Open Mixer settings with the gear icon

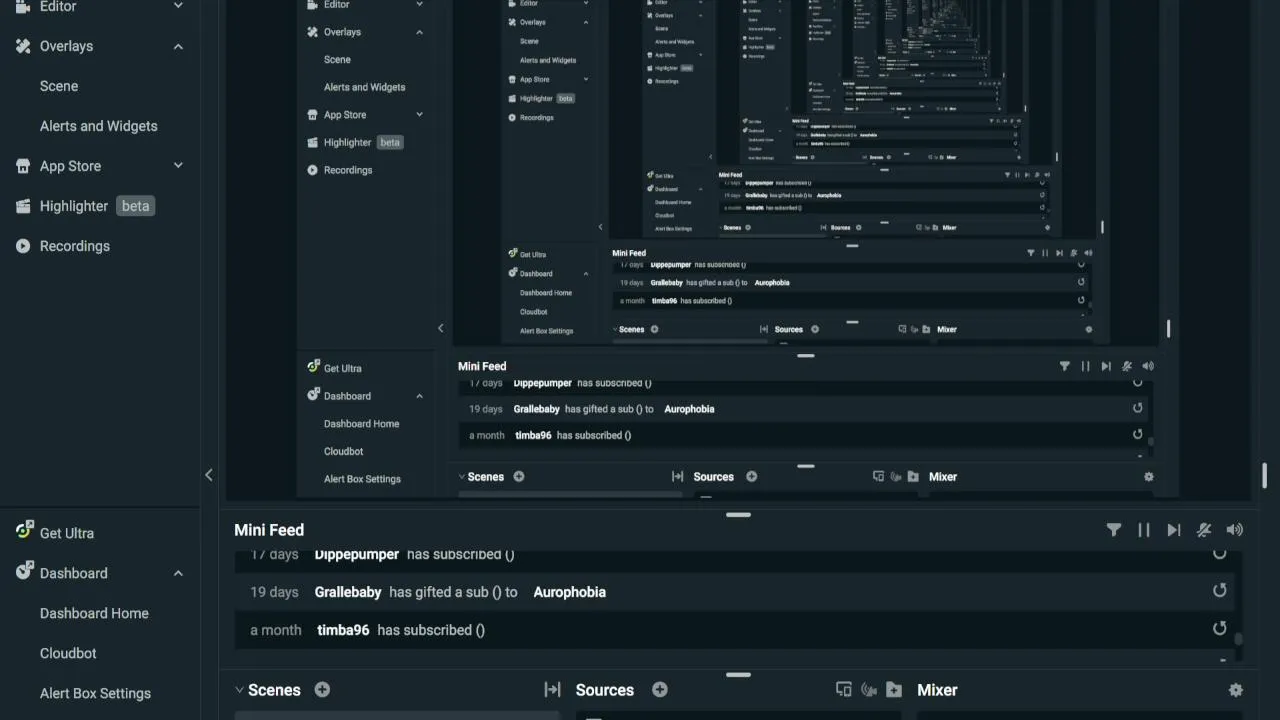(x=1236, y=690)
